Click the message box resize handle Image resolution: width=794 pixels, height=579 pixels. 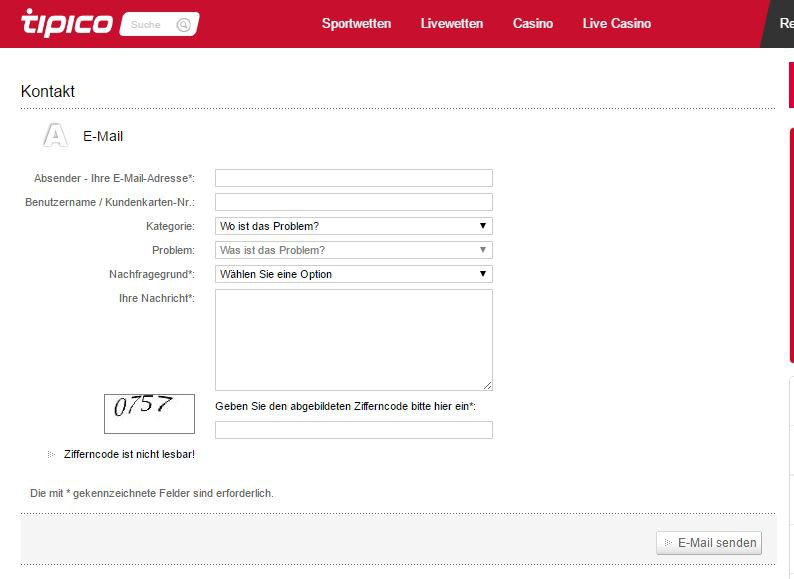coord(488,385)
